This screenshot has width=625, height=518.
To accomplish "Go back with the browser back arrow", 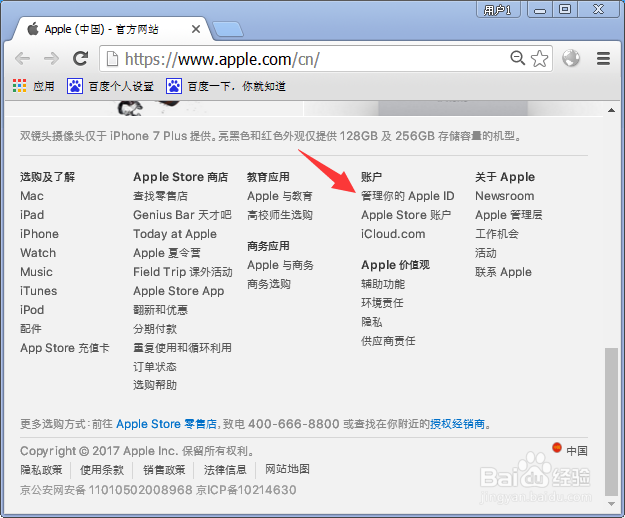I will tap(23, 59).
